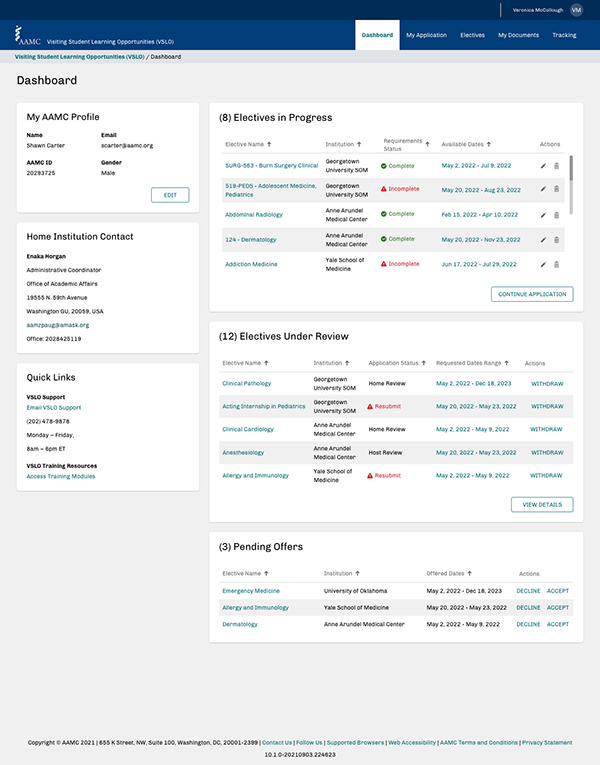This screenshot has height=765, width=600.
Task: Decline the Emergency Medicine offer
Action: tap(528, 591)
